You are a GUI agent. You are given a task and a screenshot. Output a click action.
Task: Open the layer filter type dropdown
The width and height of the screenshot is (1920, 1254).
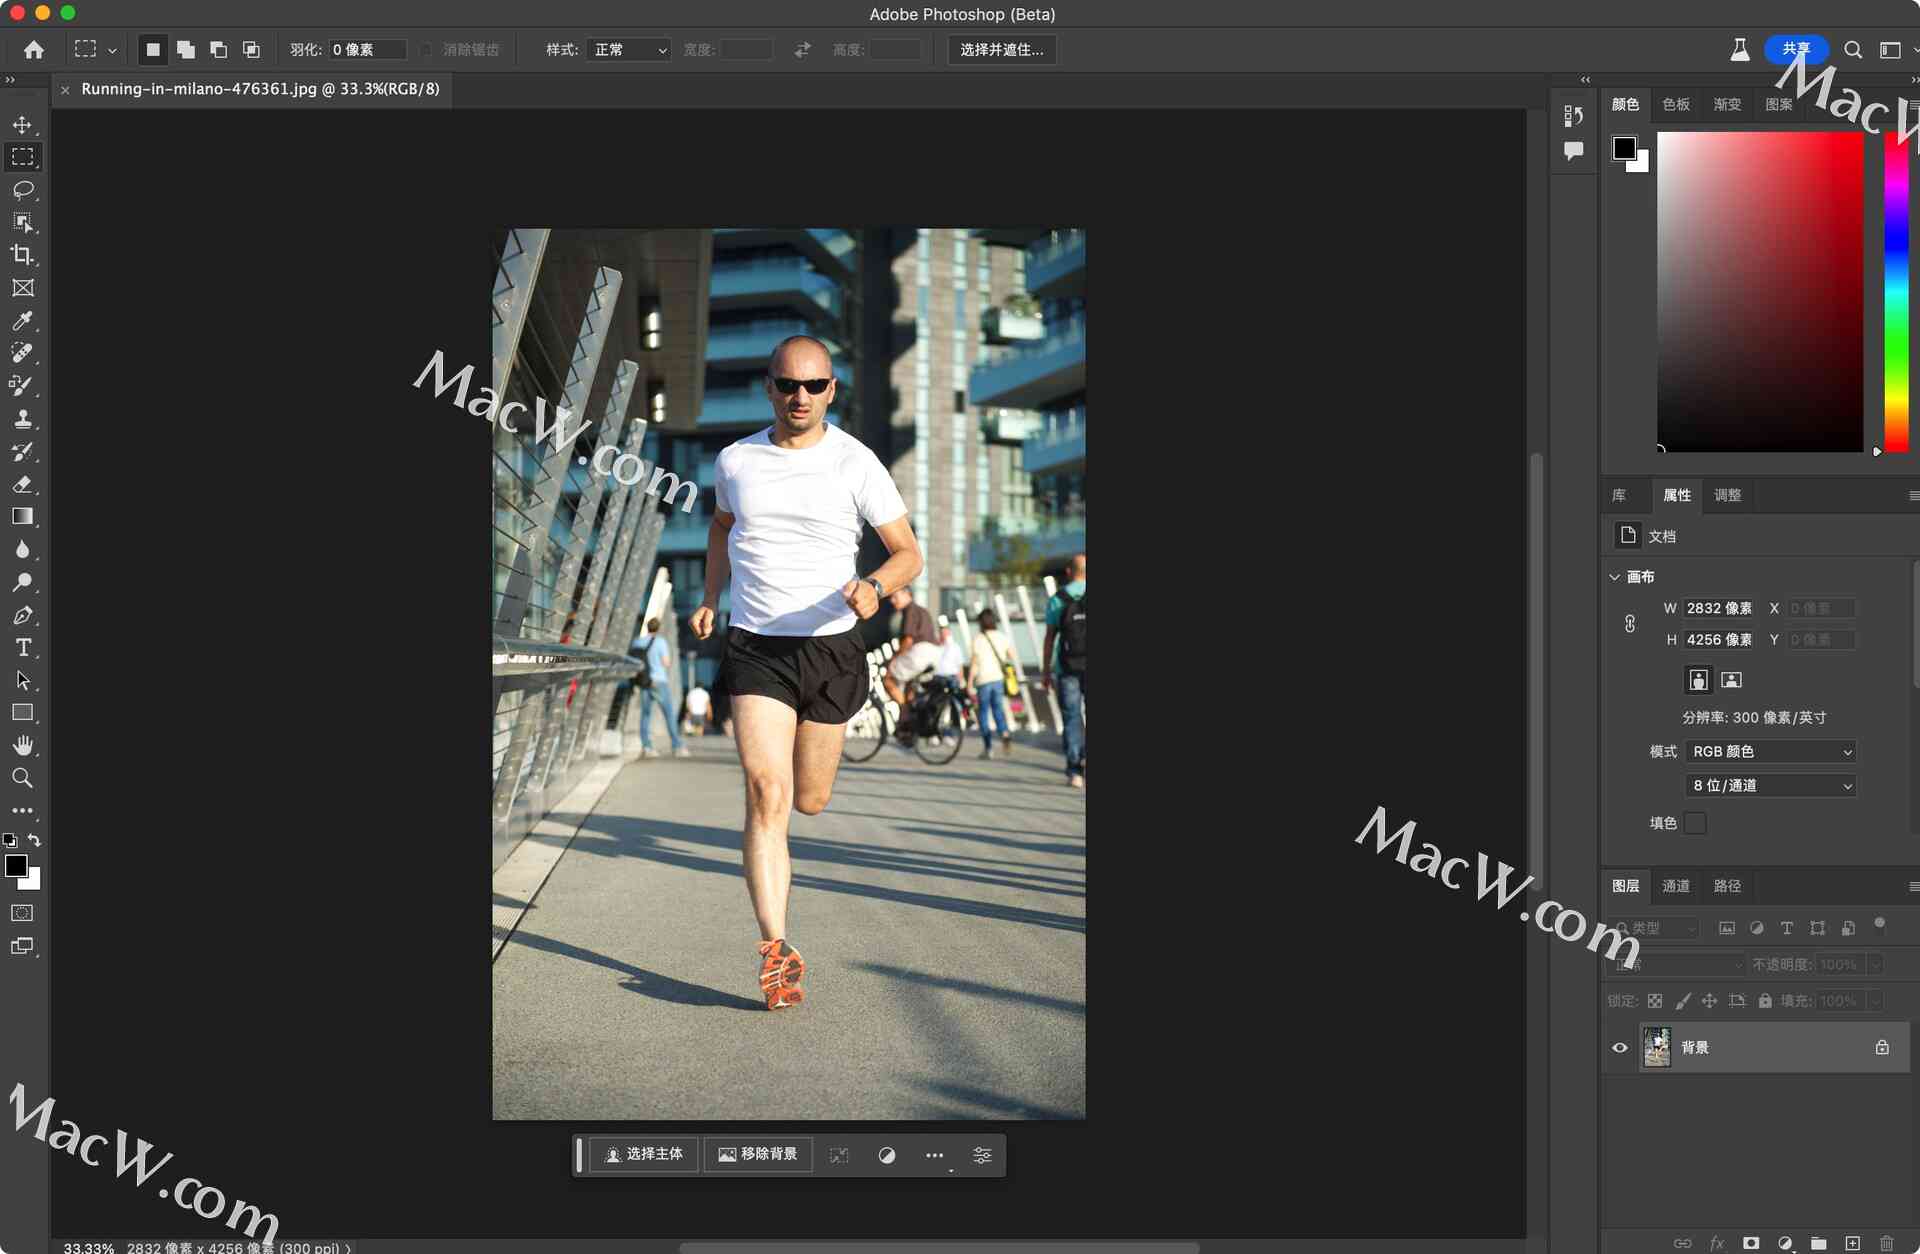coord(1655,928)
